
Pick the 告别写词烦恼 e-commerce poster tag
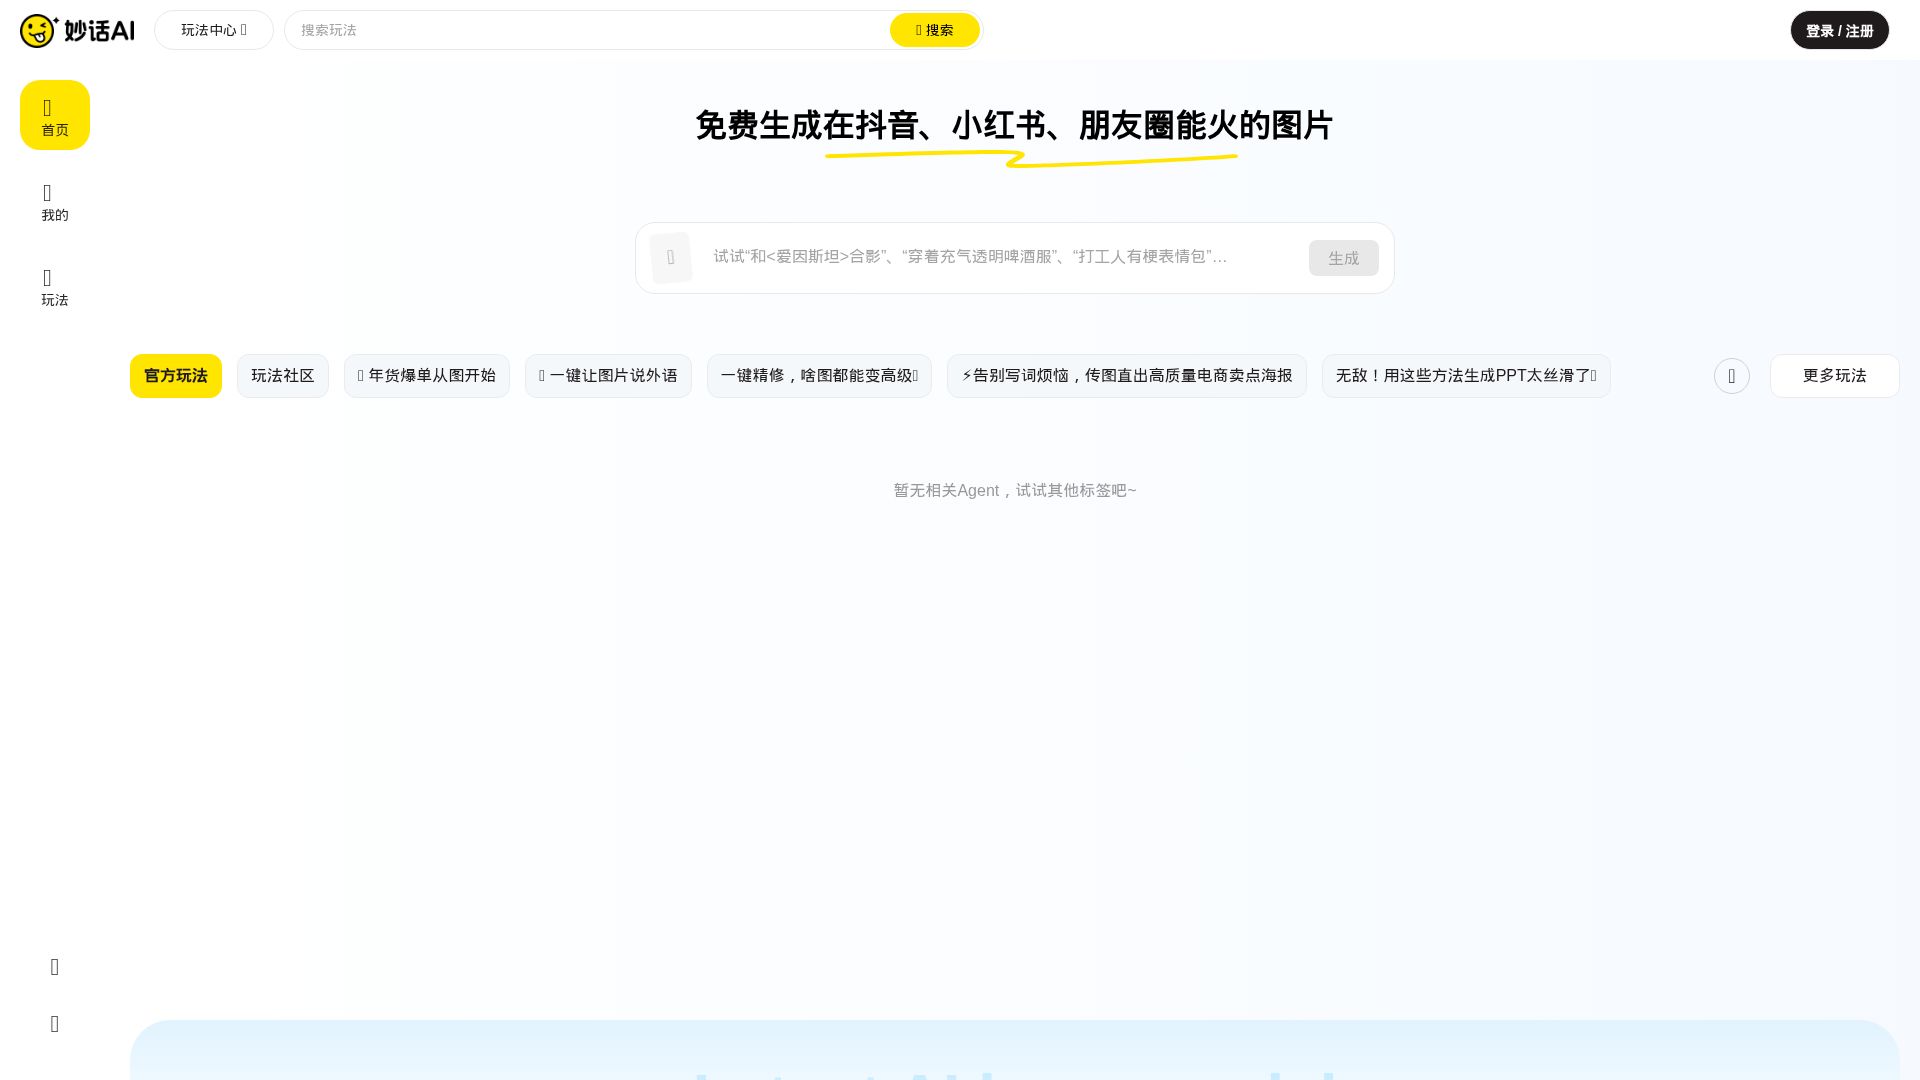[x=1126, y=376]
